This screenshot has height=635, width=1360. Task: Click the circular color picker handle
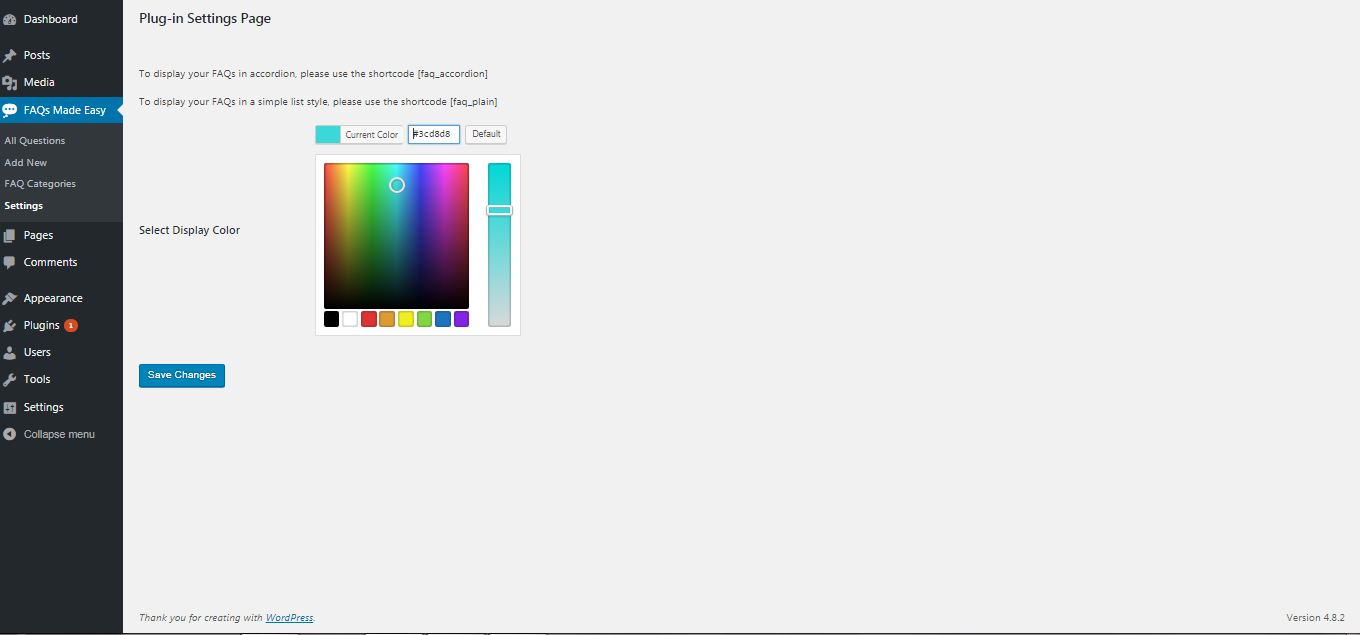click(397, 185)
